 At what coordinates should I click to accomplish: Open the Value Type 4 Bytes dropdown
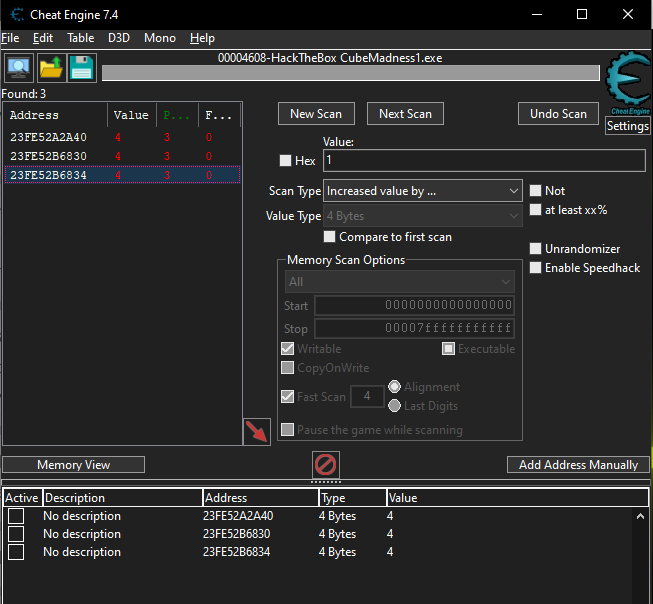[423, 216]
